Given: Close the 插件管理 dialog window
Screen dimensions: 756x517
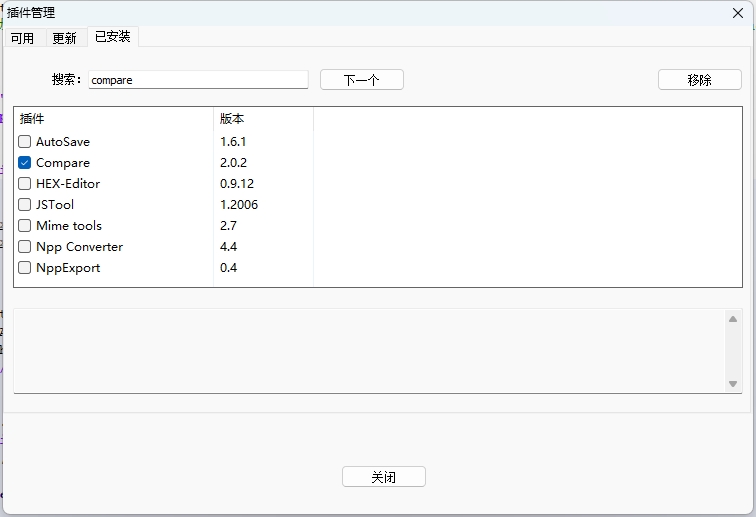Looking at the screenshot, I should [x=738, y=13].
